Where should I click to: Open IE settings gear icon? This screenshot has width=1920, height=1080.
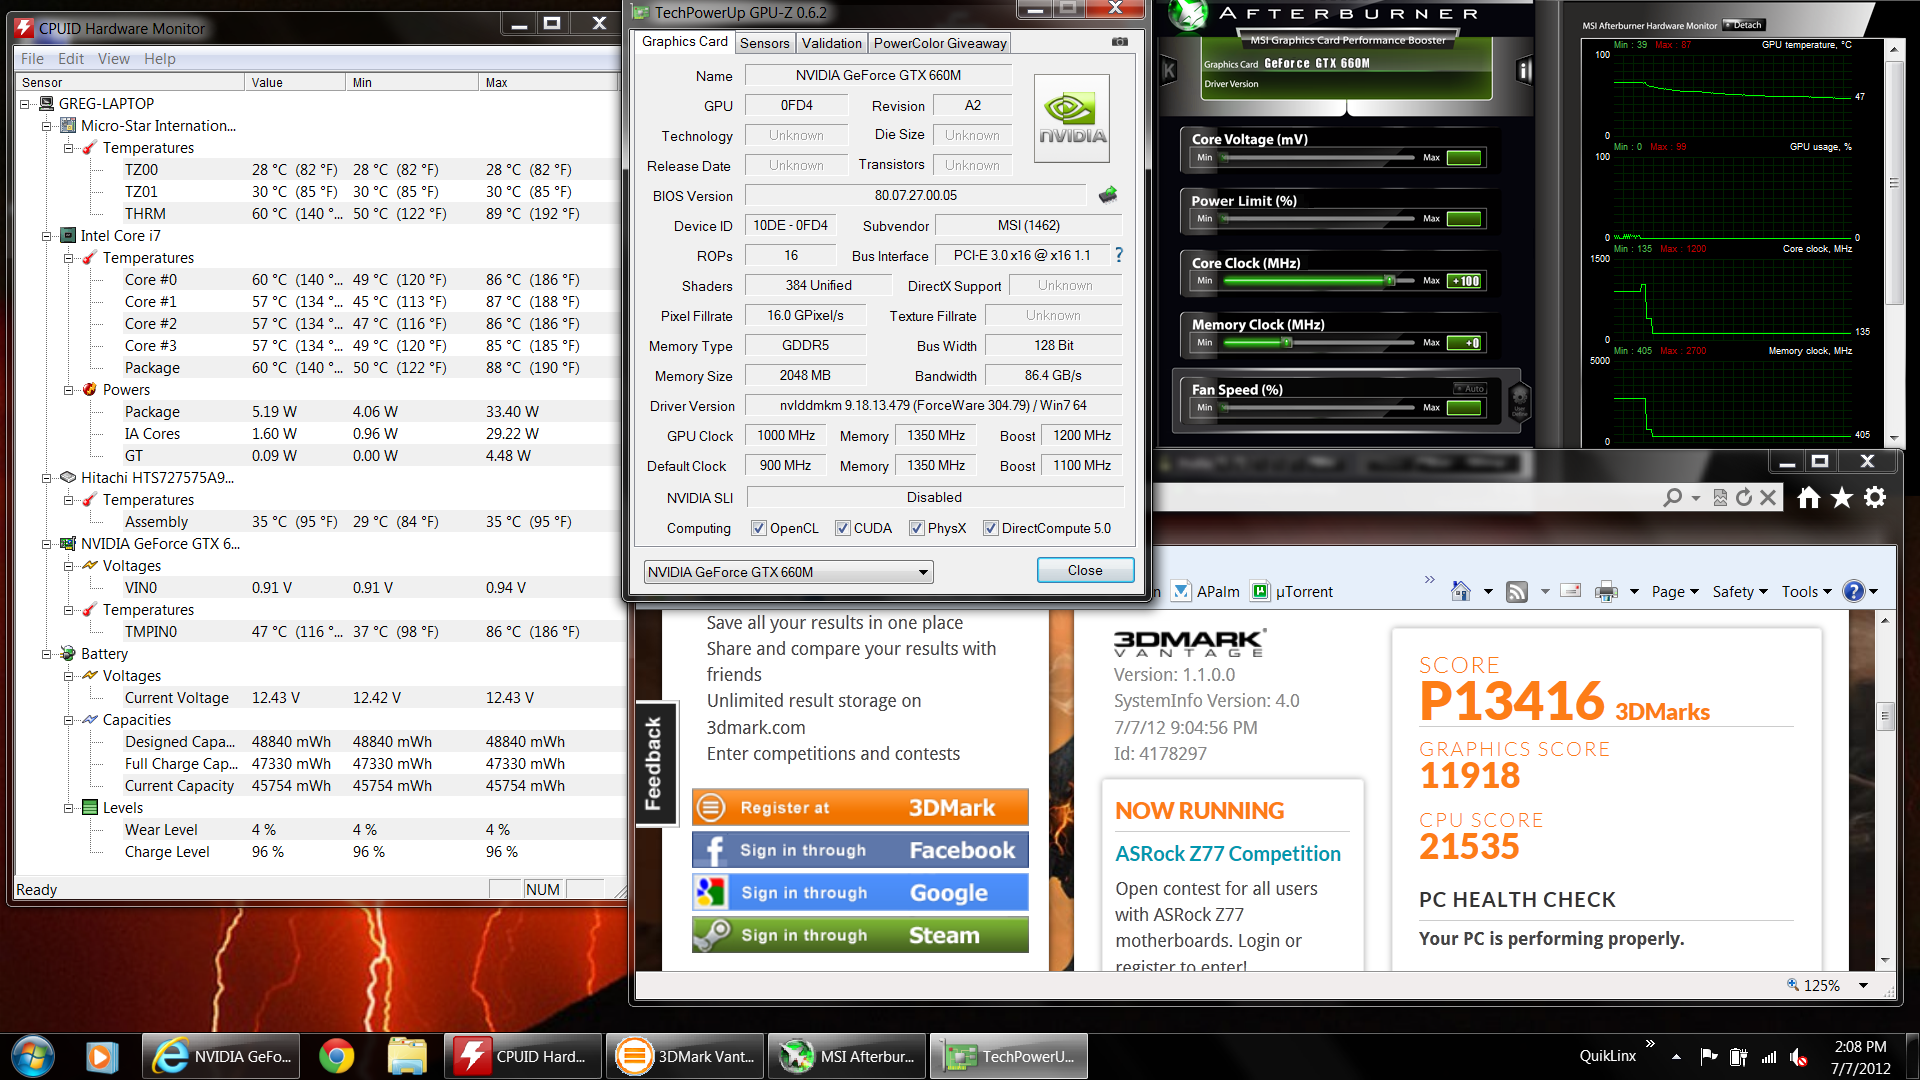tap(1875, 497)
